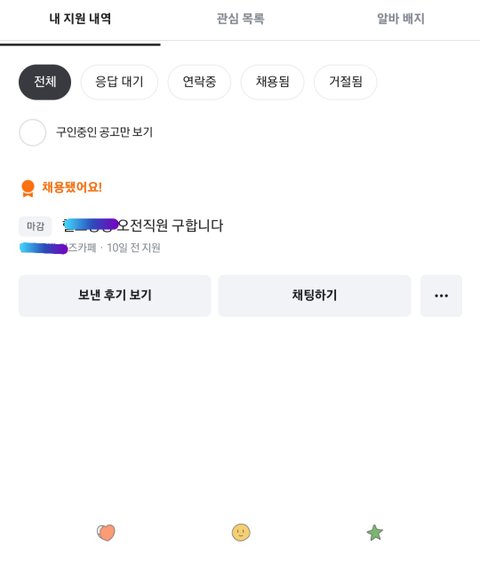Click the 마감 status tag

click(35, 226)
